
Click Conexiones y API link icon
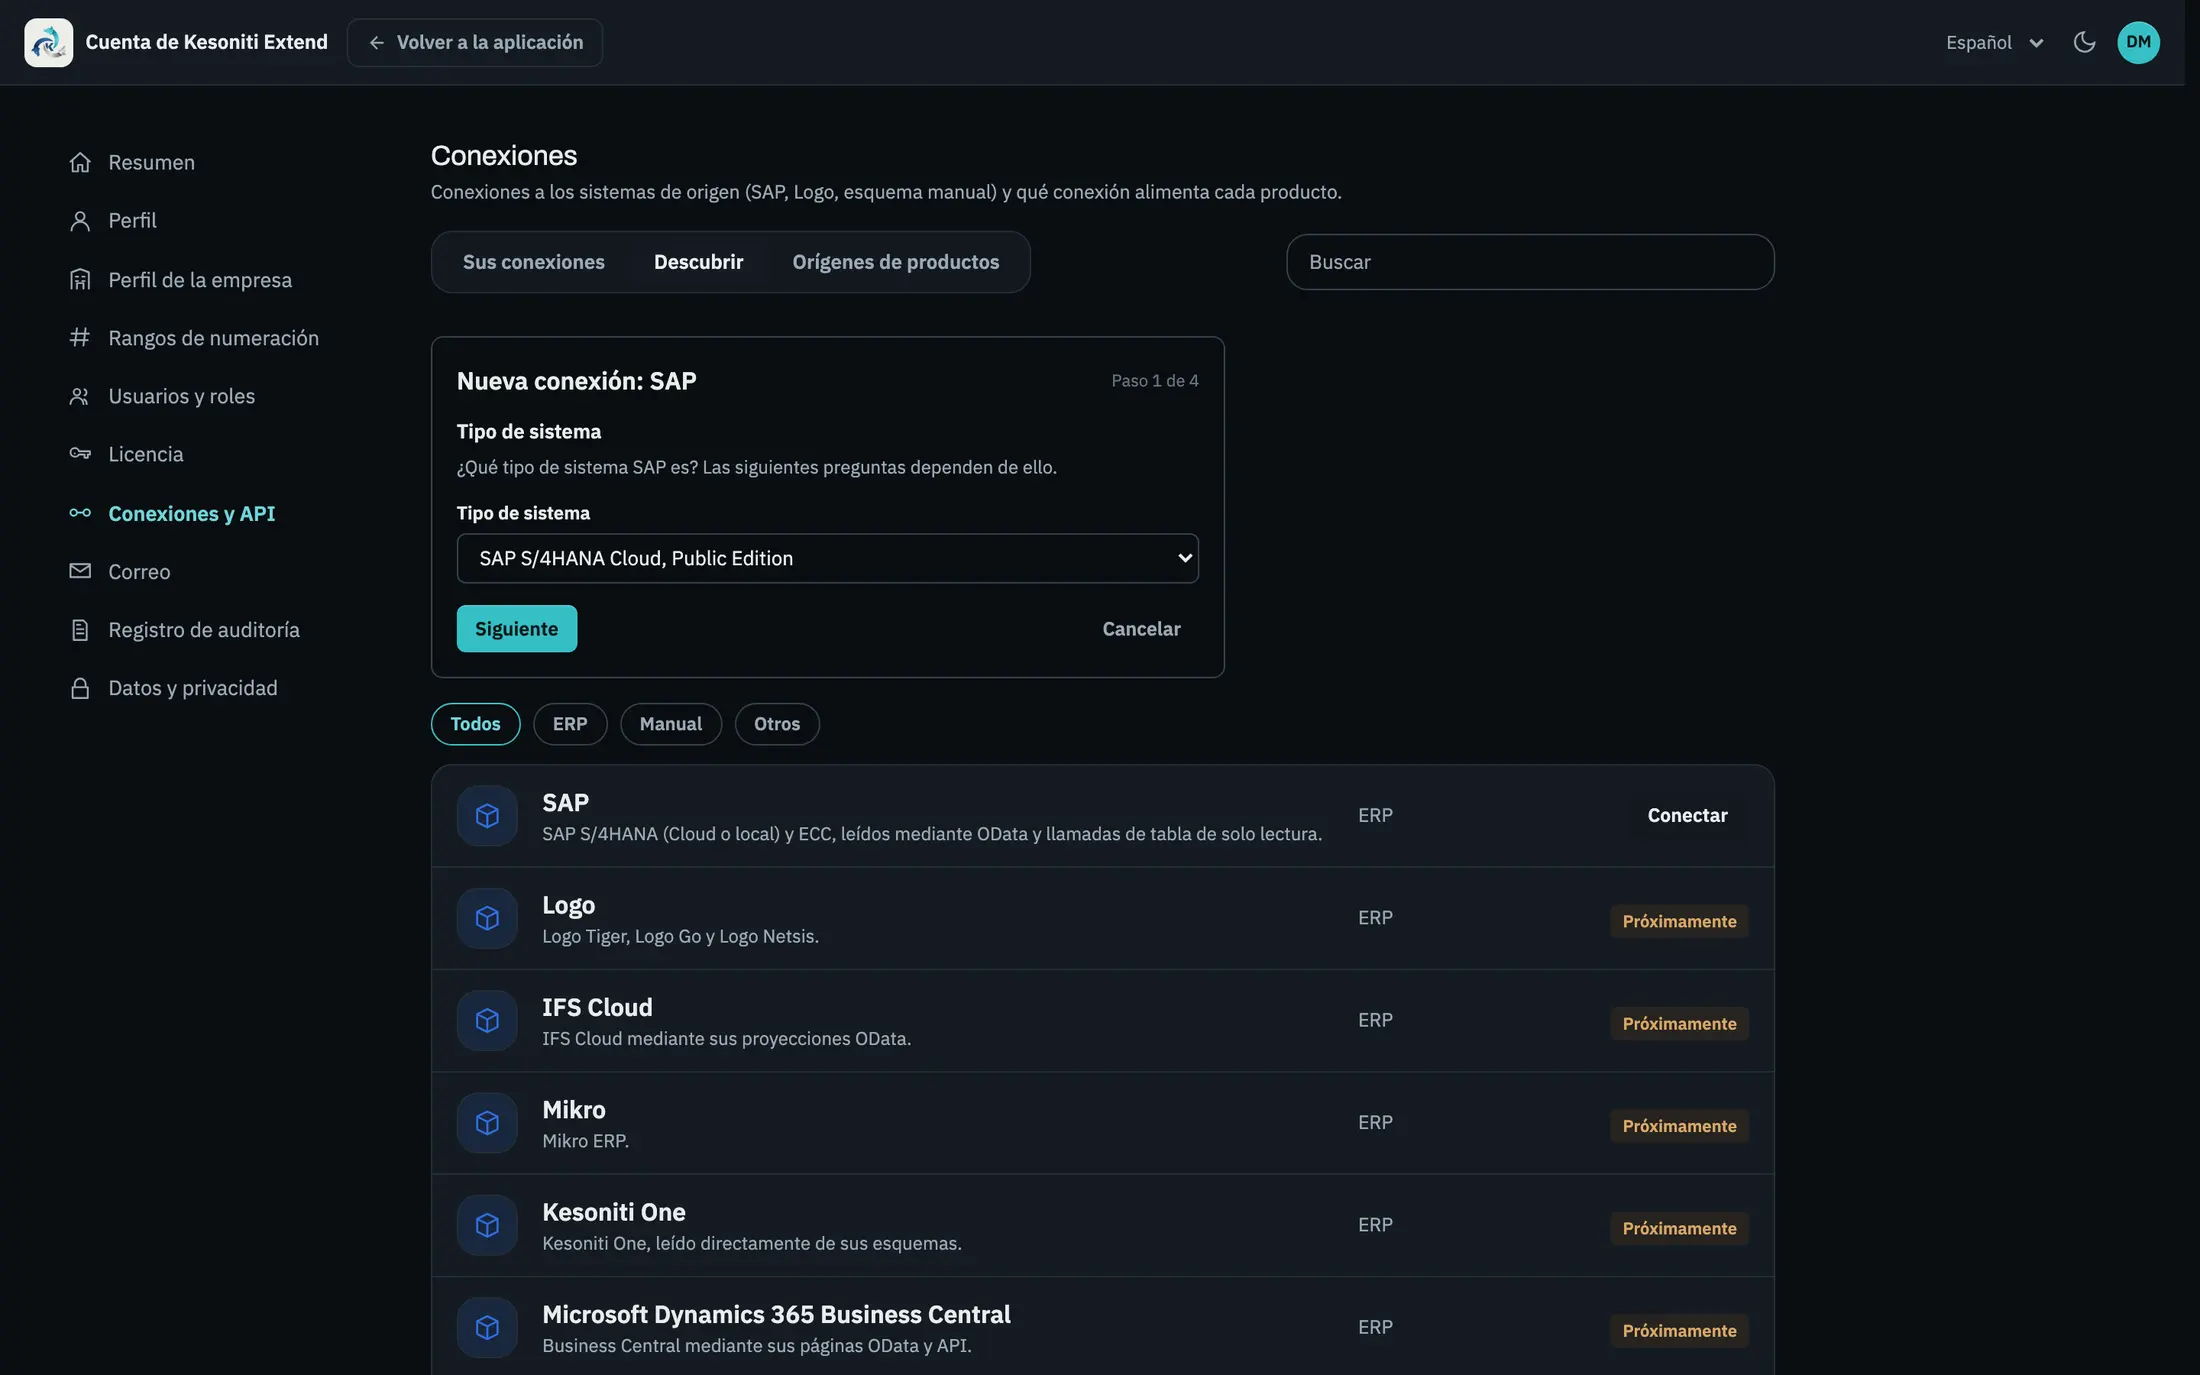click(80, 513)
